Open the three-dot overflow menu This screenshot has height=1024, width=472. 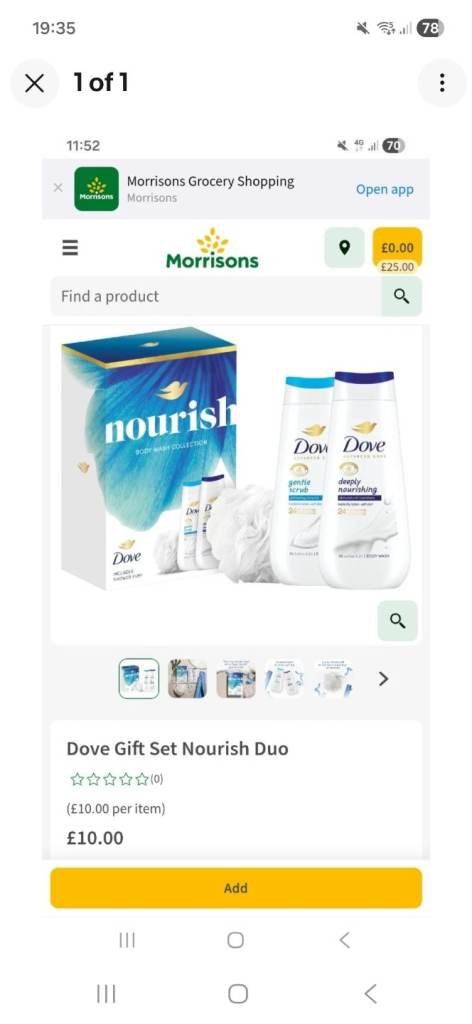click(x=442, y=83)
